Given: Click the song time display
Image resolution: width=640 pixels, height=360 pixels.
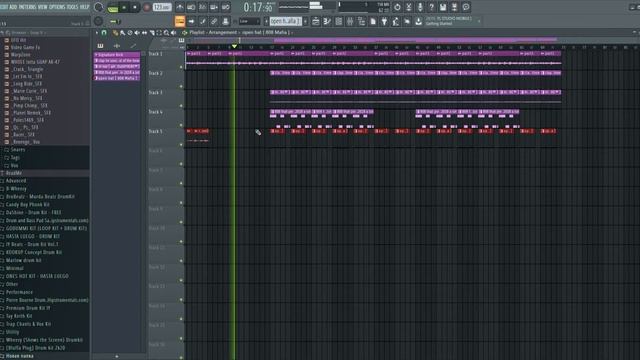Looking at the screenshot, I should 258,7.
